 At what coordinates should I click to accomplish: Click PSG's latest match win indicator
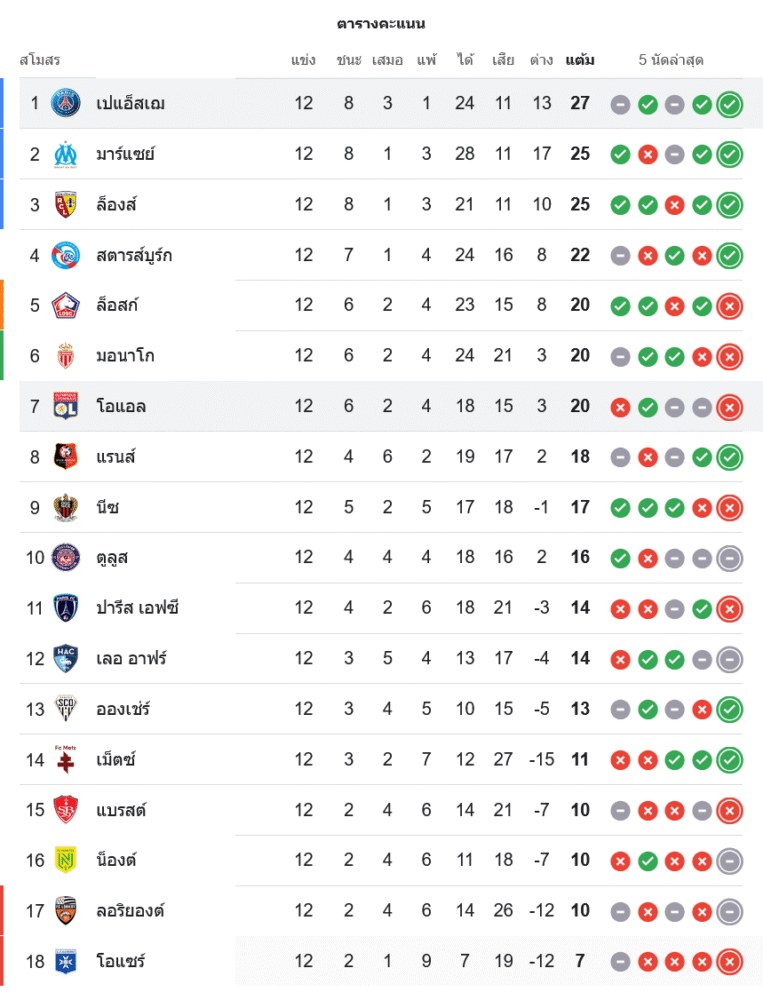pyautogui.click(x=730, y=104)
